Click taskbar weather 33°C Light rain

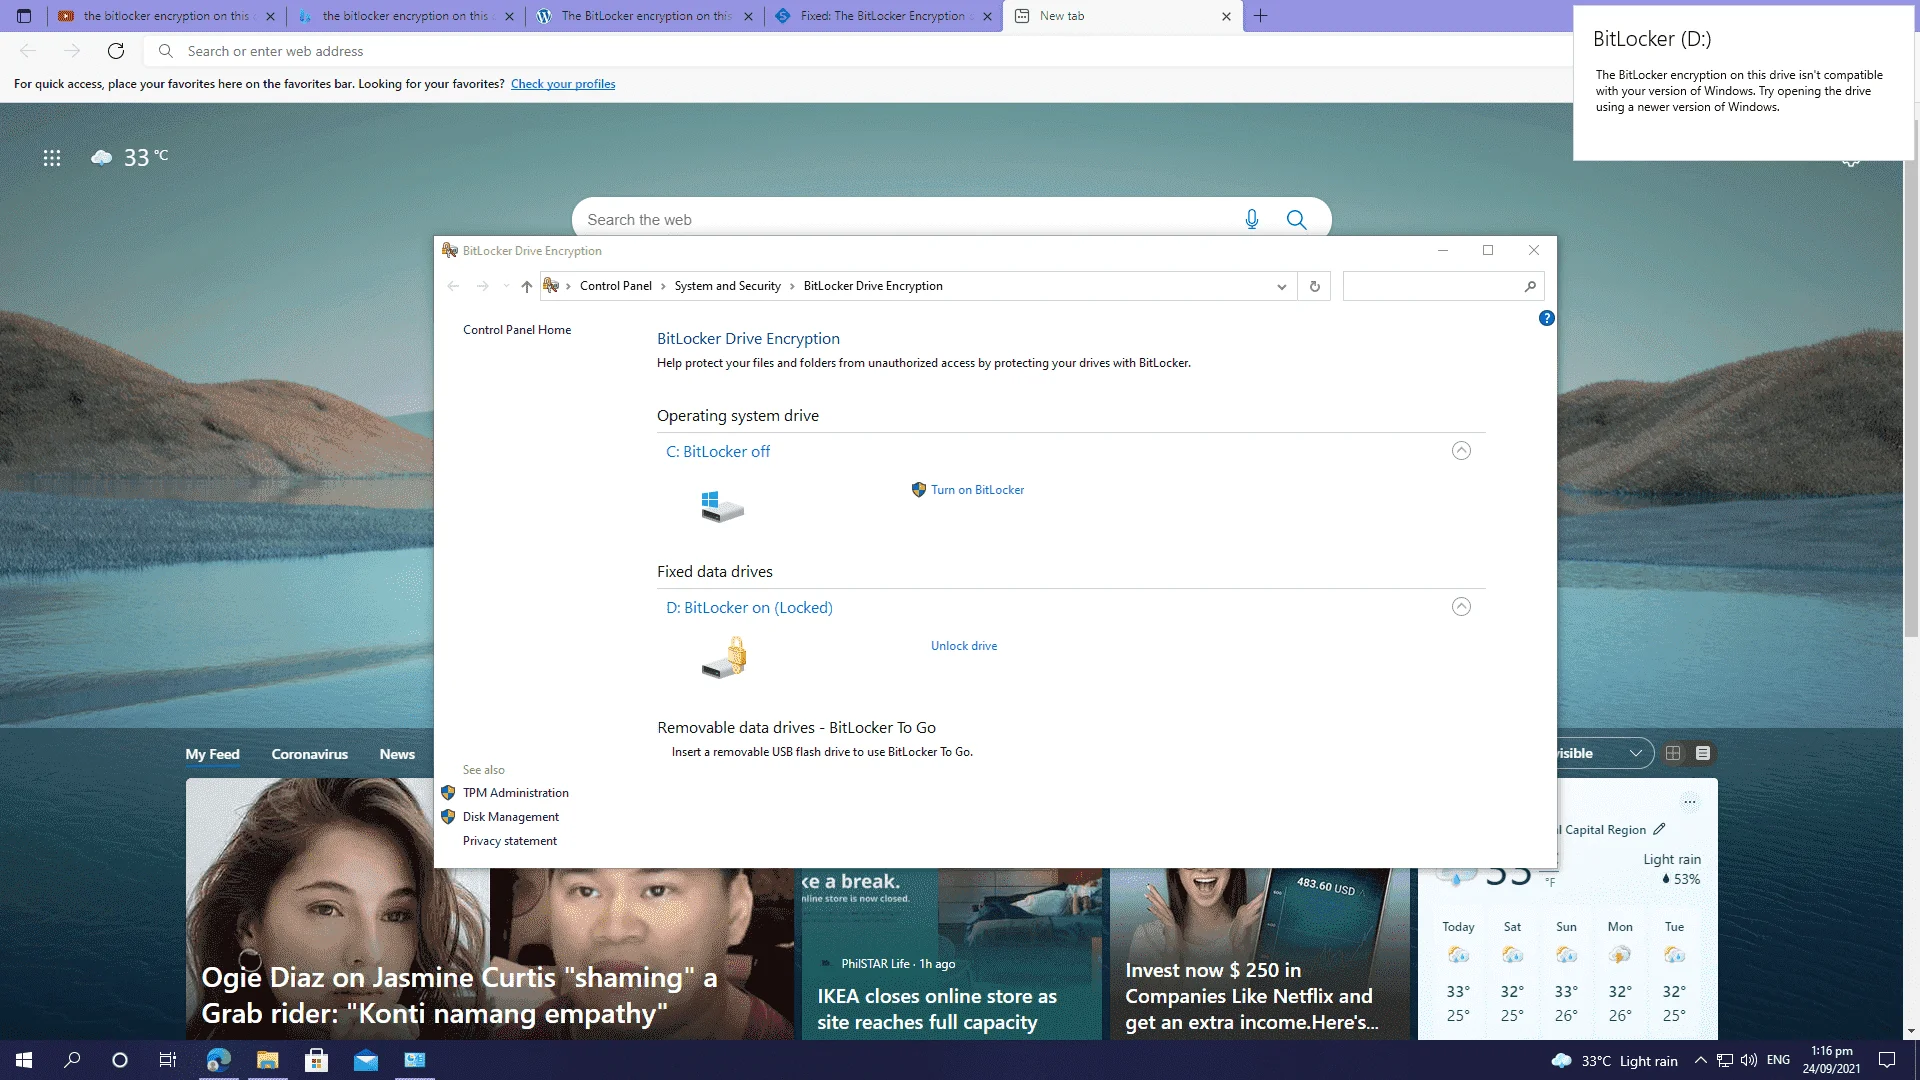[x=1614, y=1061]
